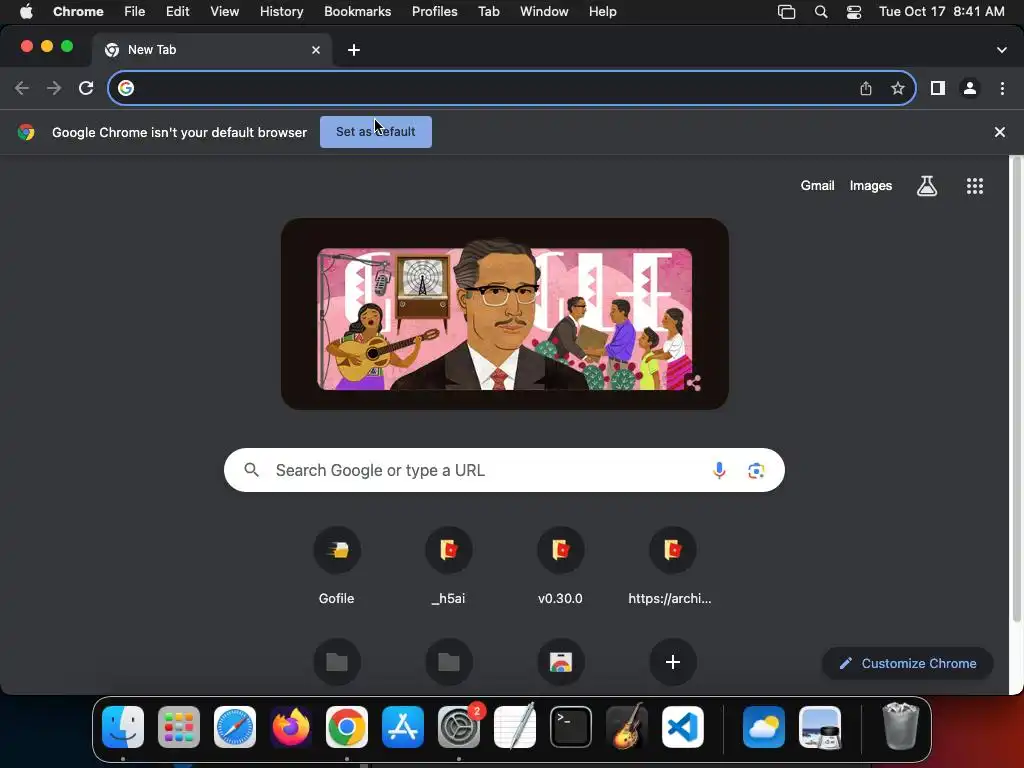This screenshot has width=1024, height=768.
Task: Open Chrome's three-dot menu
Action: coord(1002,88)
